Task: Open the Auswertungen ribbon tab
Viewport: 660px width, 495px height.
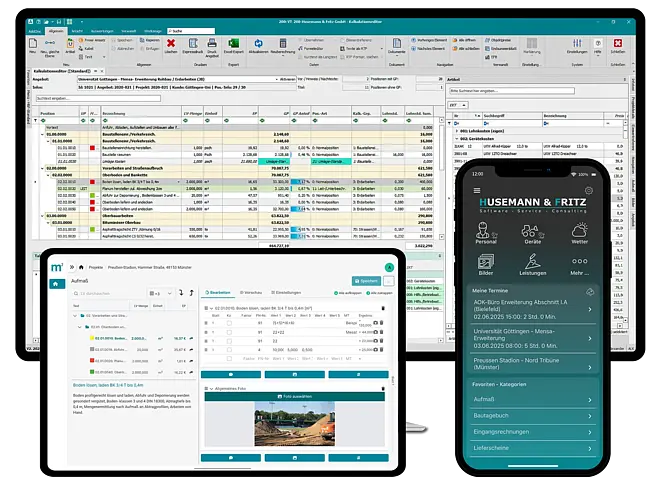Action: (102, 31)
